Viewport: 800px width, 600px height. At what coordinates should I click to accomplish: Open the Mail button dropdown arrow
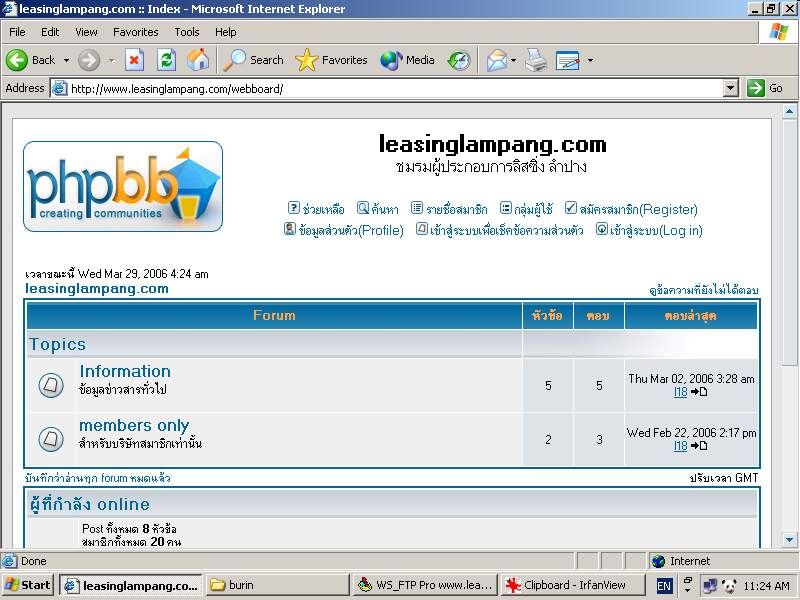point(513,60)
